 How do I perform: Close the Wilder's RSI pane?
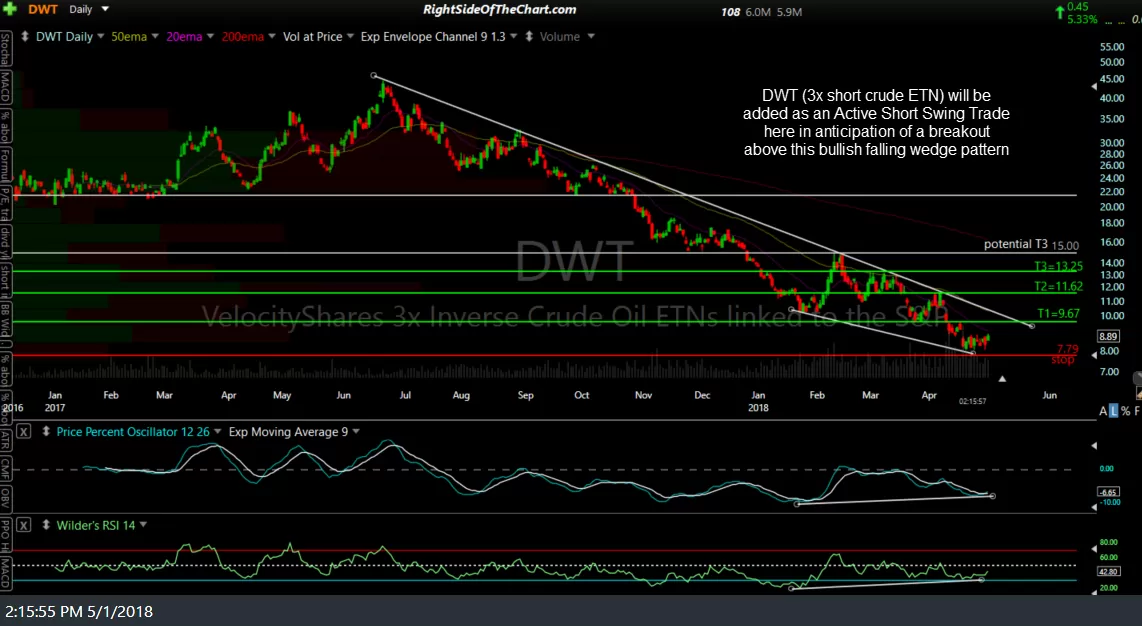coord(23,525)
